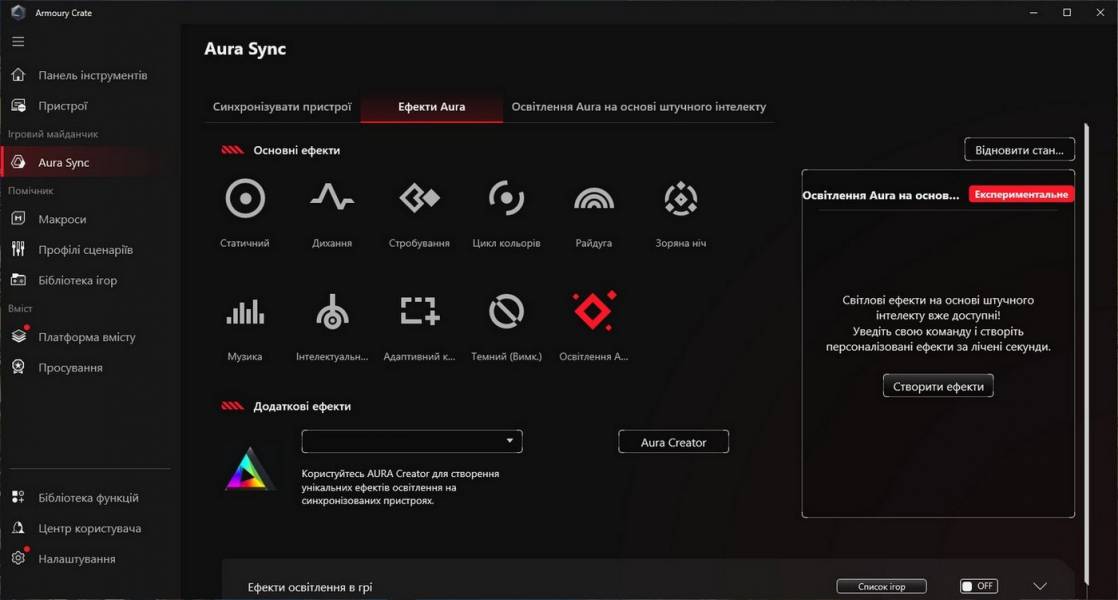Click the Помічник sidebar heading
The width and height of the screenshot is (1118, 600).
coord(31,191)
